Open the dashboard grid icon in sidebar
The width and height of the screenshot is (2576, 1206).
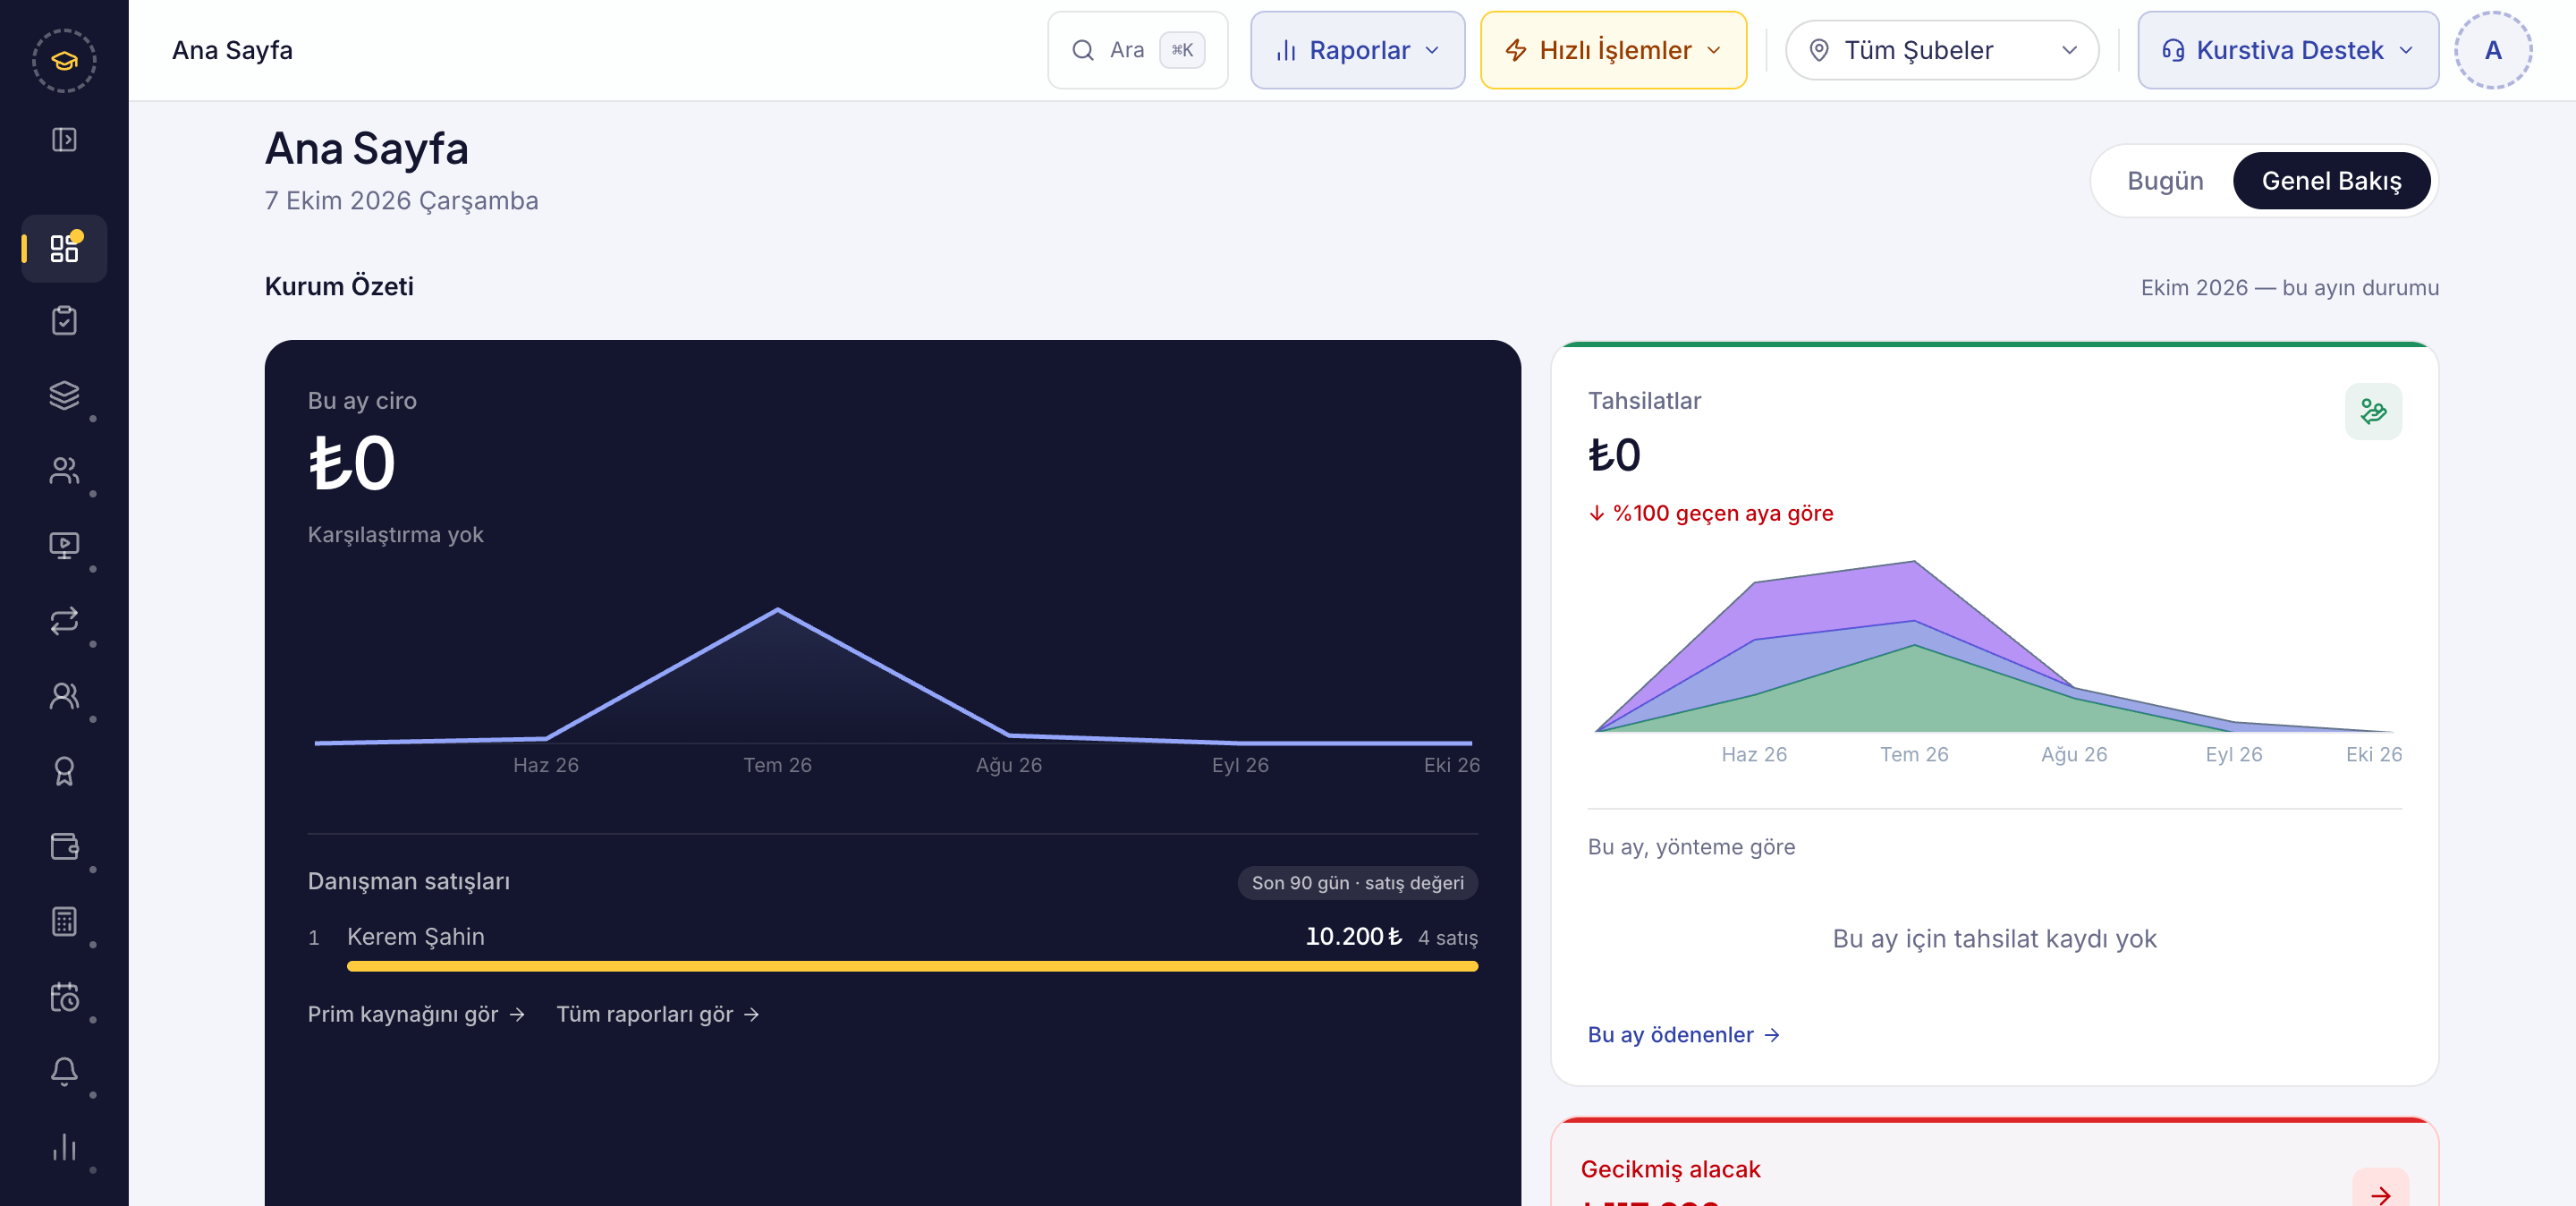[x=64, y=248]
